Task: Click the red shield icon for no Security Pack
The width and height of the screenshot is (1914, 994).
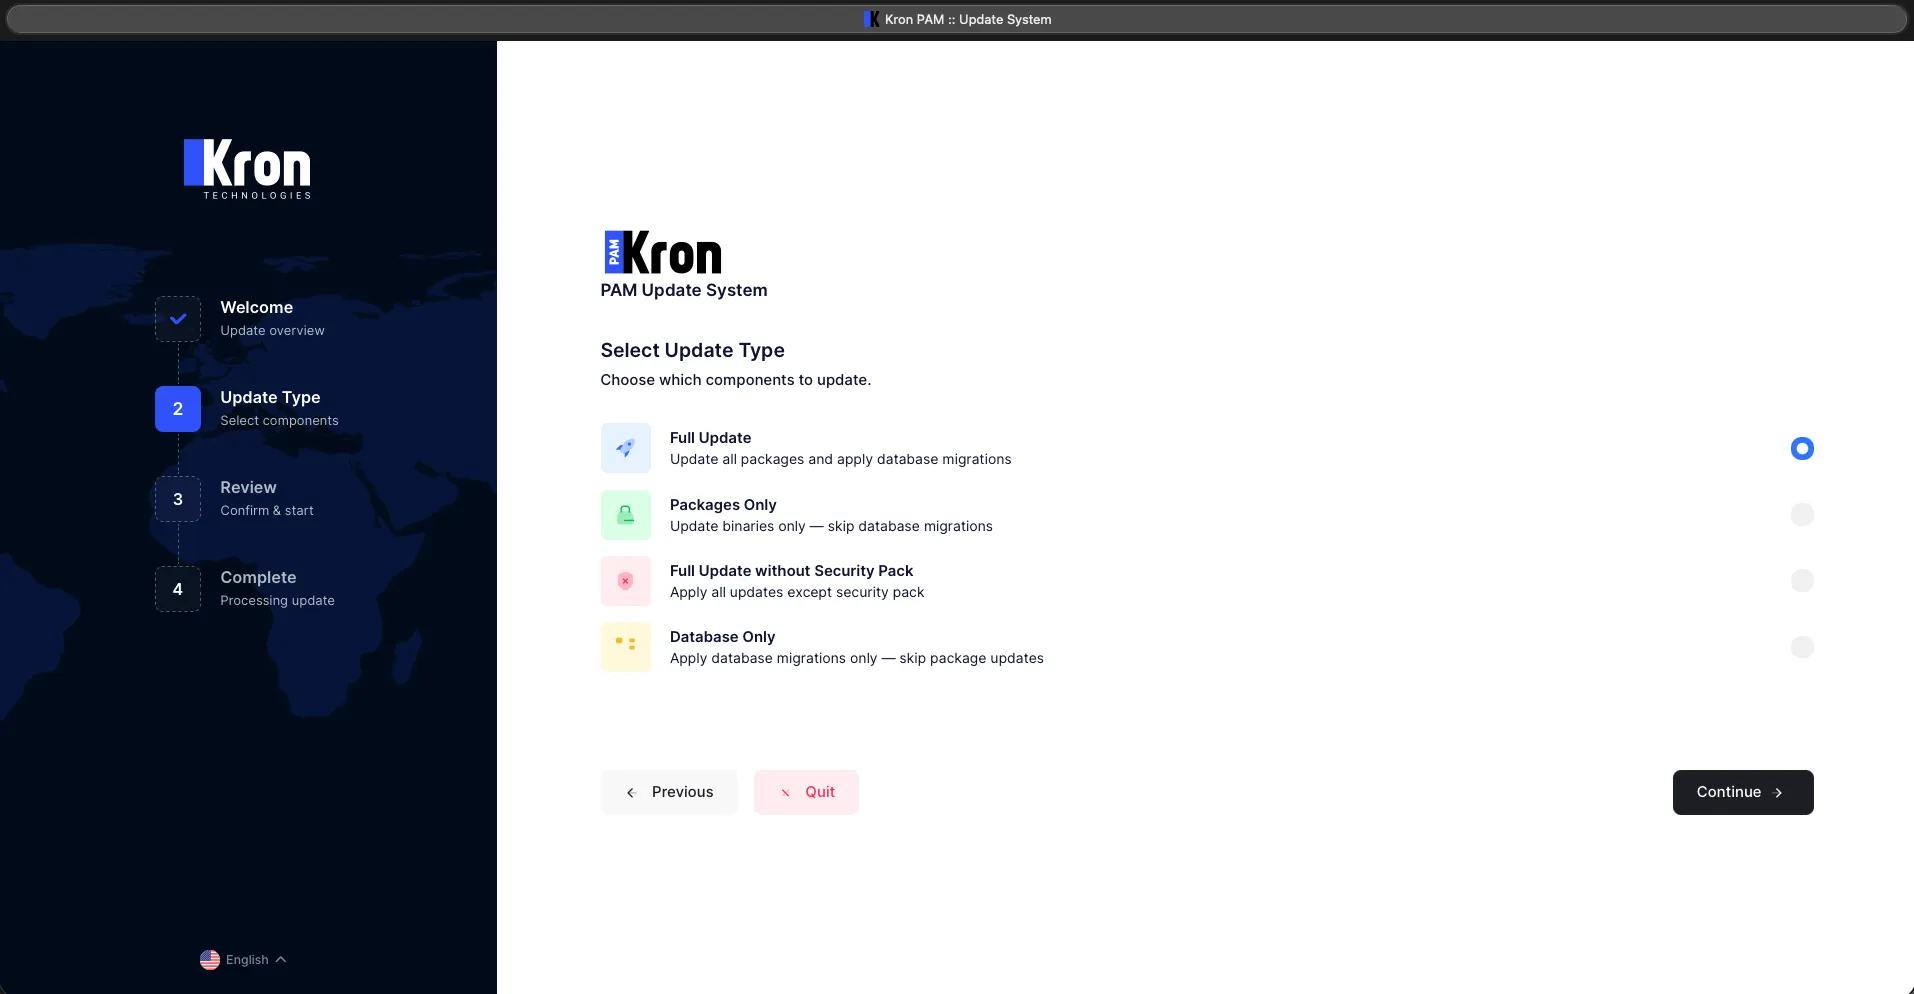Action: (625, 581)
